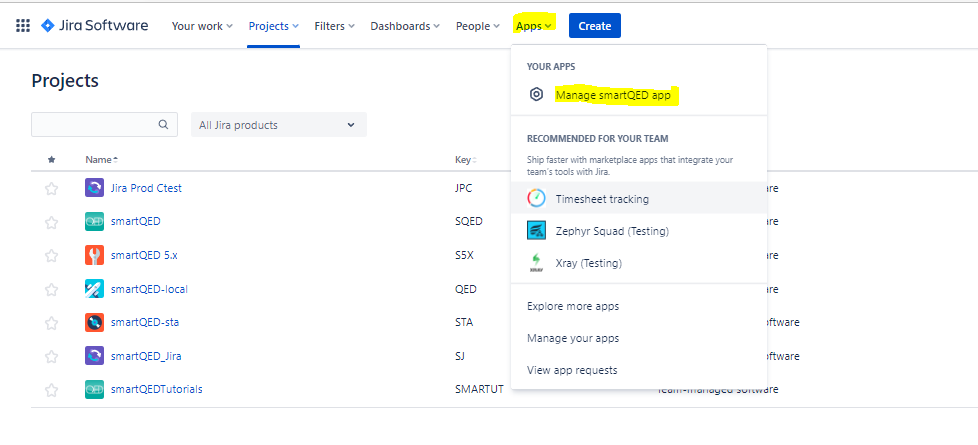The image size is (978, 445).
Task: Click the Jira Prod Ctest project avatar
Action: pos(94,188)
